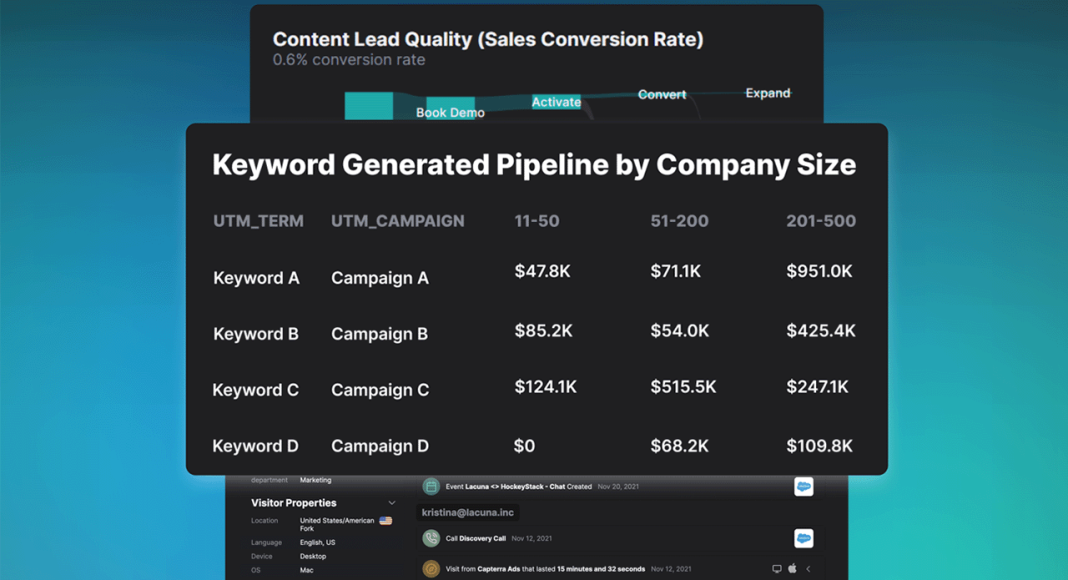Click the $68.2K value
The image size is (1068, 580).
coord(679,446)
